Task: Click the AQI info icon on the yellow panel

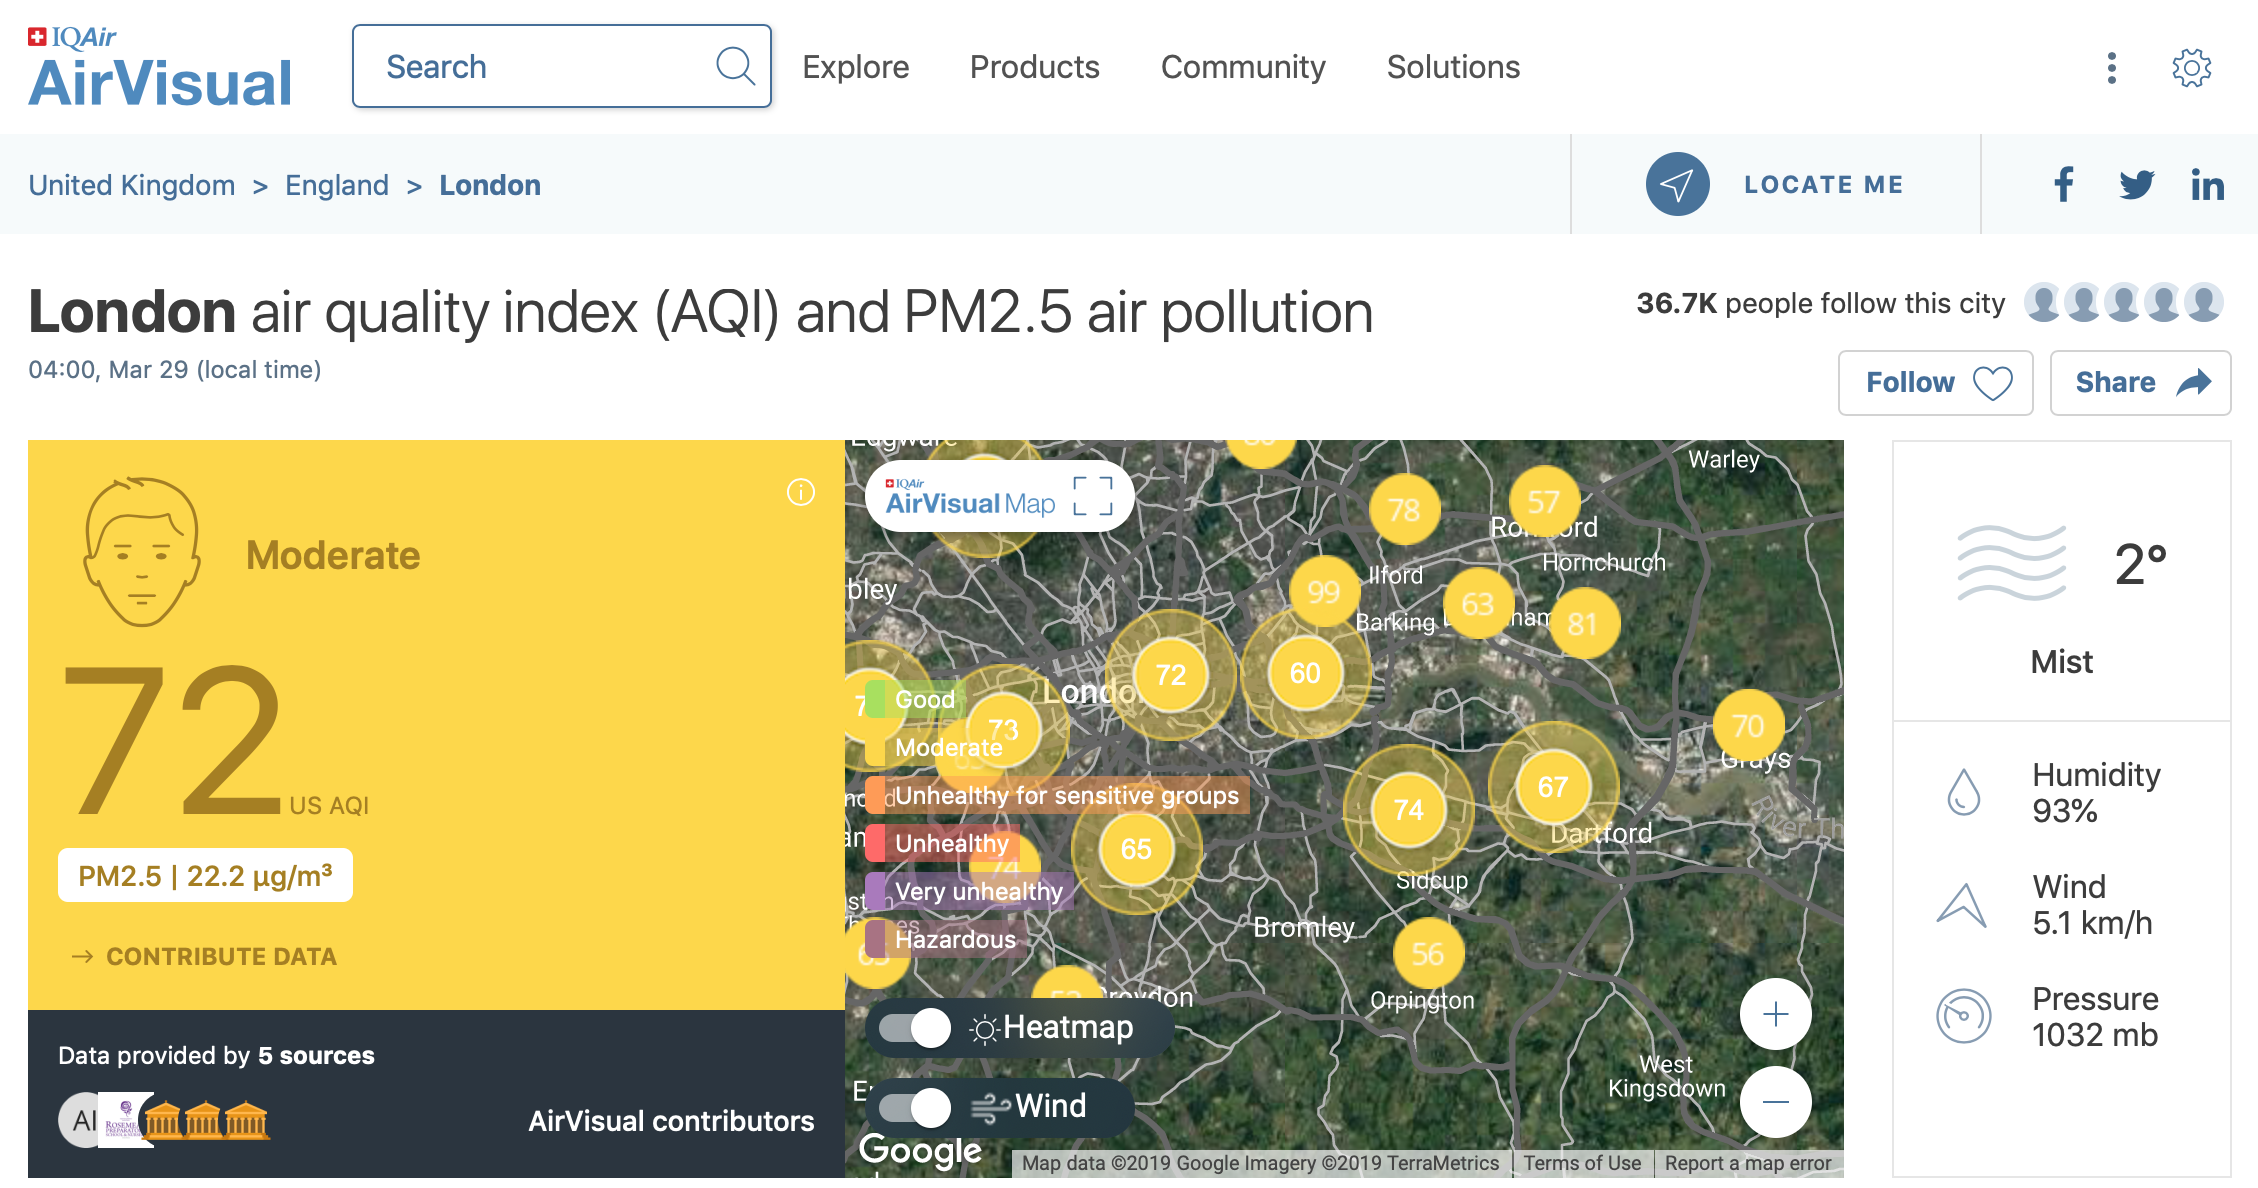Action: [x=800, y=492]
